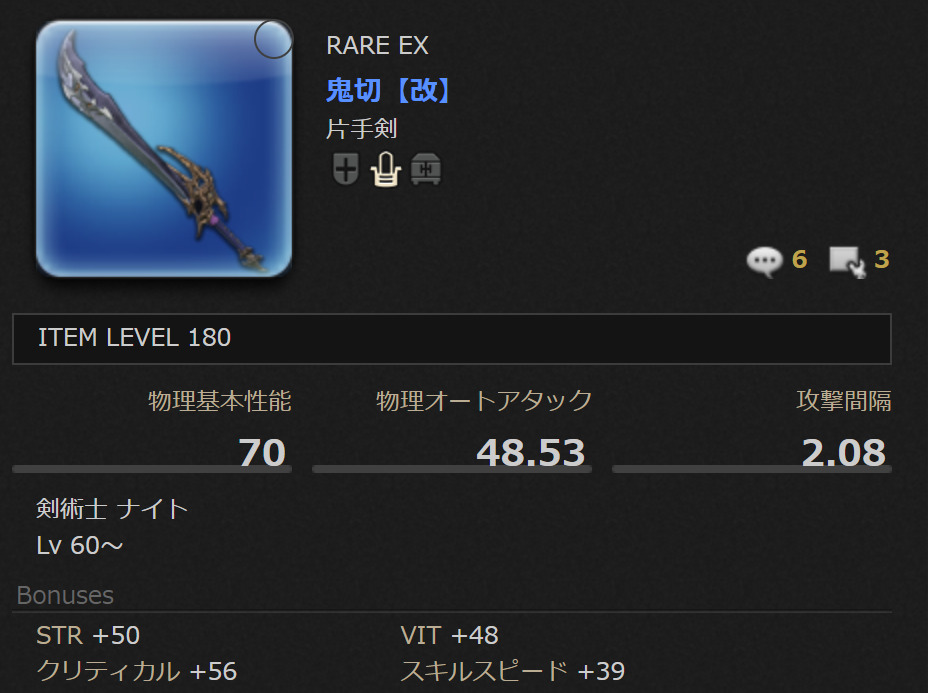
Task: Open comments via the speech bubble icon
Action: pos(765,261)
